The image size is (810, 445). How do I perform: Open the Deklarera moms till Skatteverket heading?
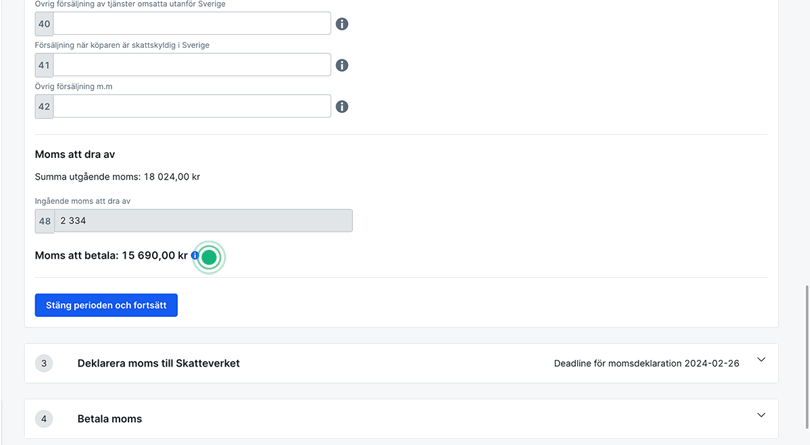(158, 363)
